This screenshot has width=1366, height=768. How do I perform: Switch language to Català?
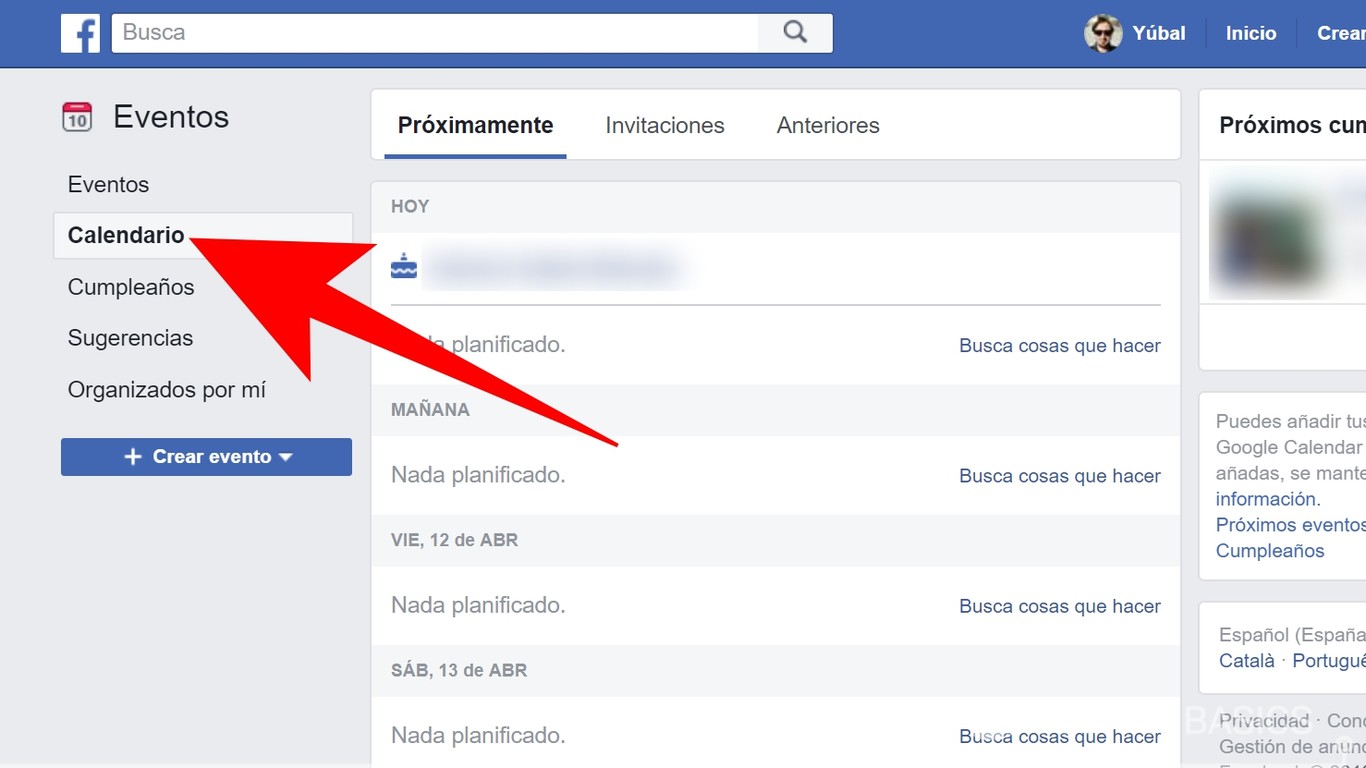click(x=1246, y=660)
